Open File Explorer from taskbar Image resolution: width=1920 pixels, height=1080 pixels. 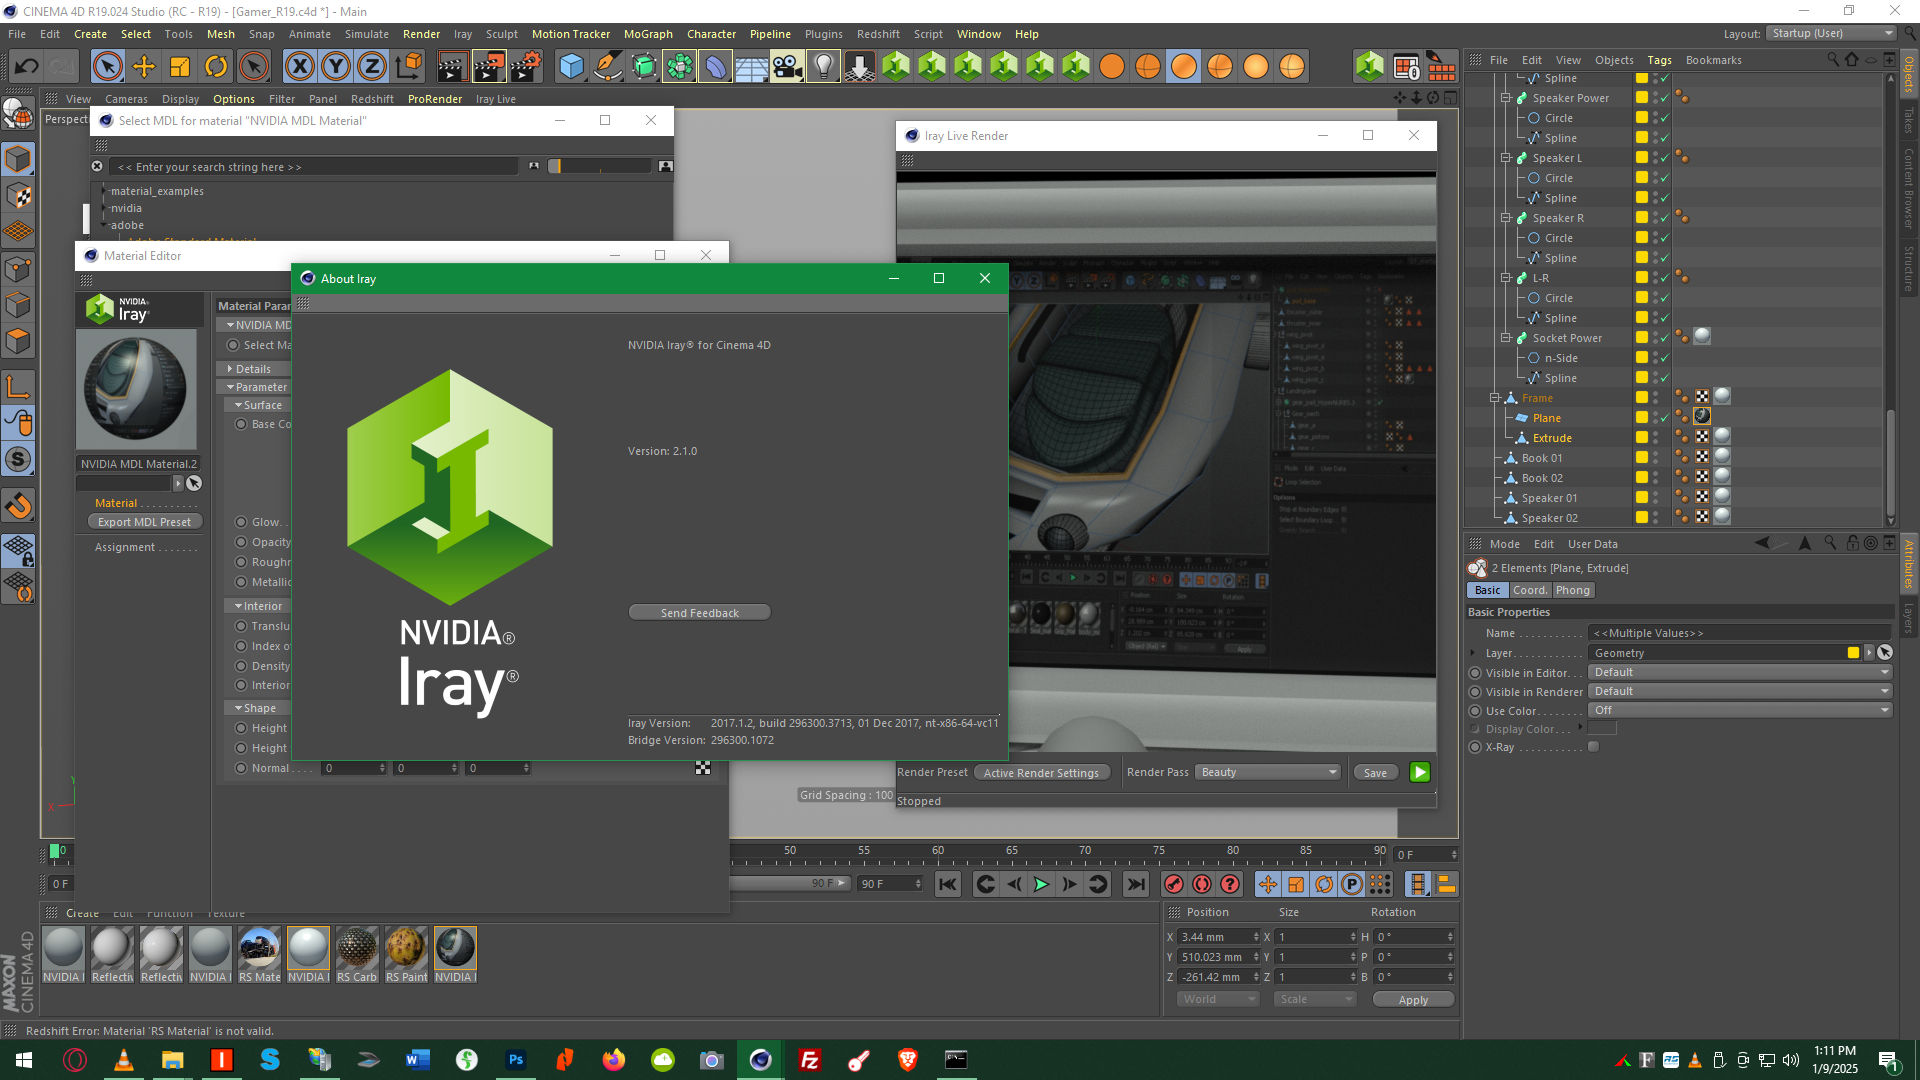[x=172, y=1060]
